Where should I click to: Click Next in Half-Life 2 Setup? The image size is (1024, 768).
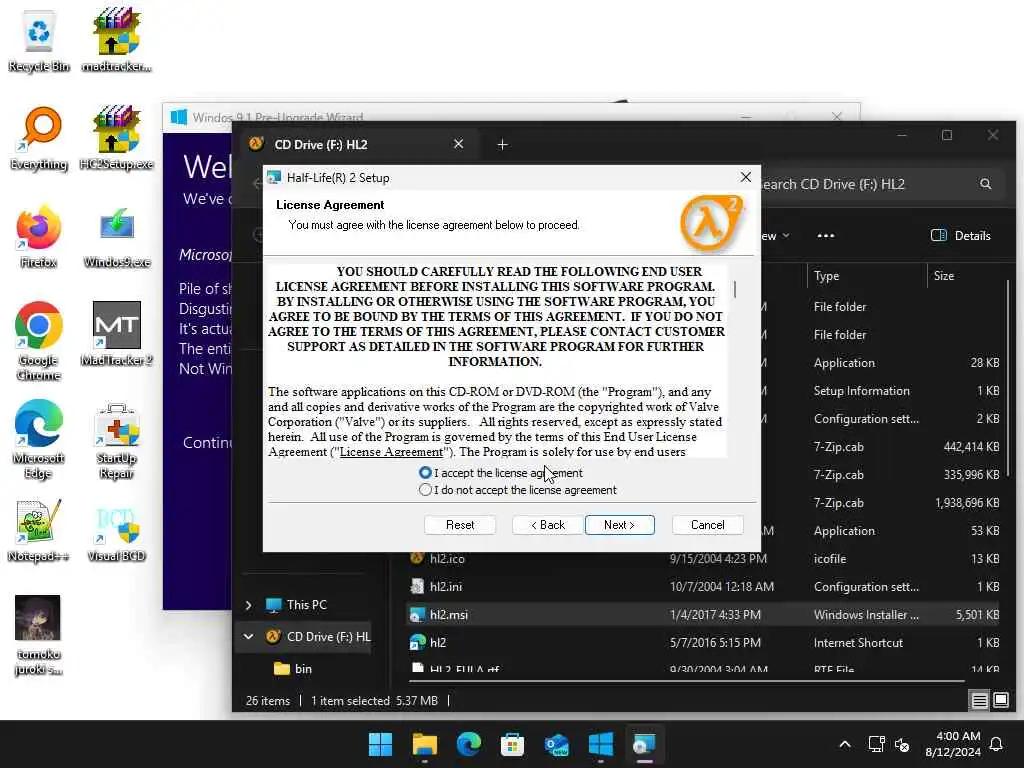(619, 524)
